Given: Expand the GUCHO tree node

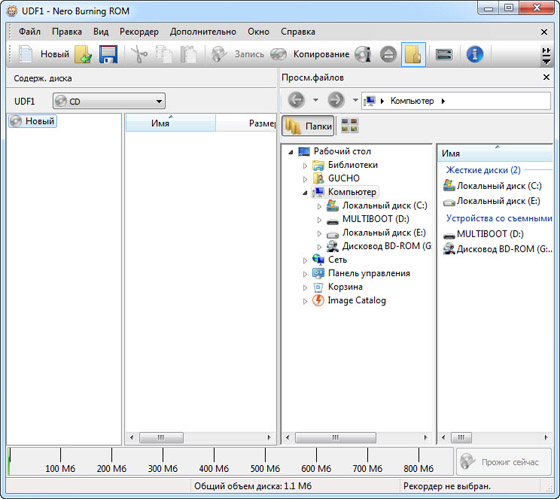Looking at the screenshot, I should click(x=305, y=179).
